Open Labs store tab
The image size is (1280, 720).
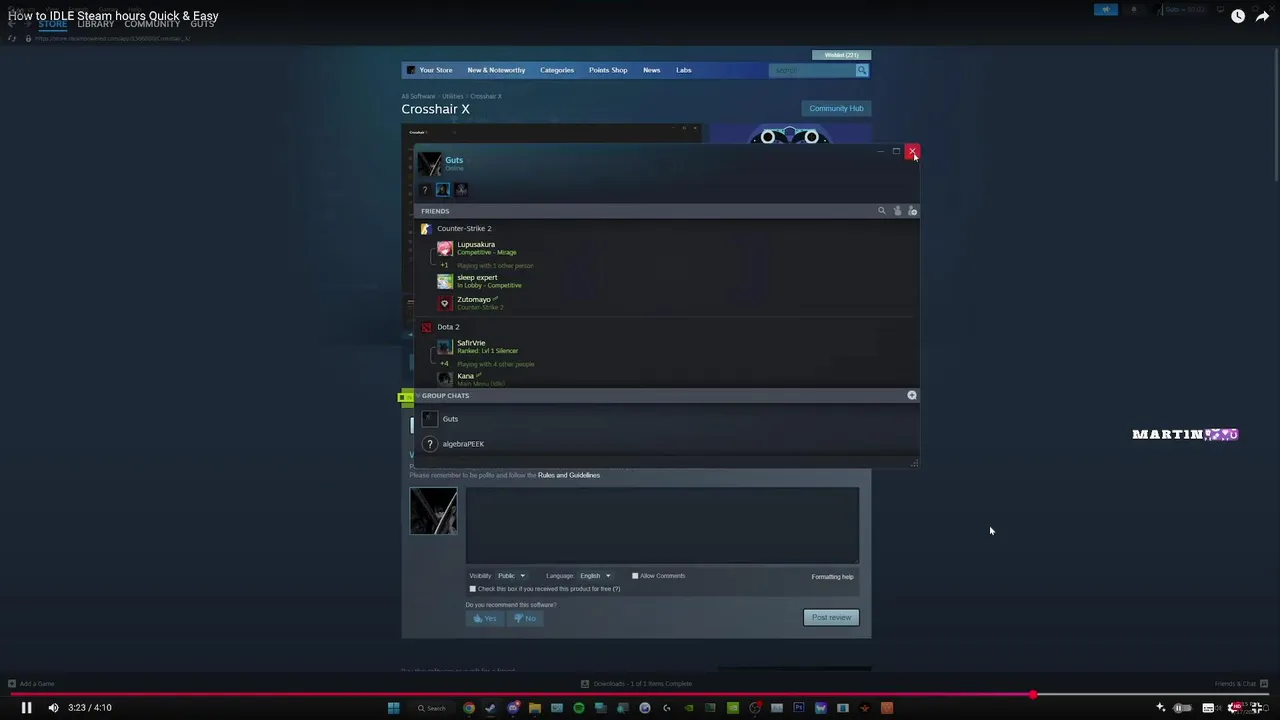[684, 70]
